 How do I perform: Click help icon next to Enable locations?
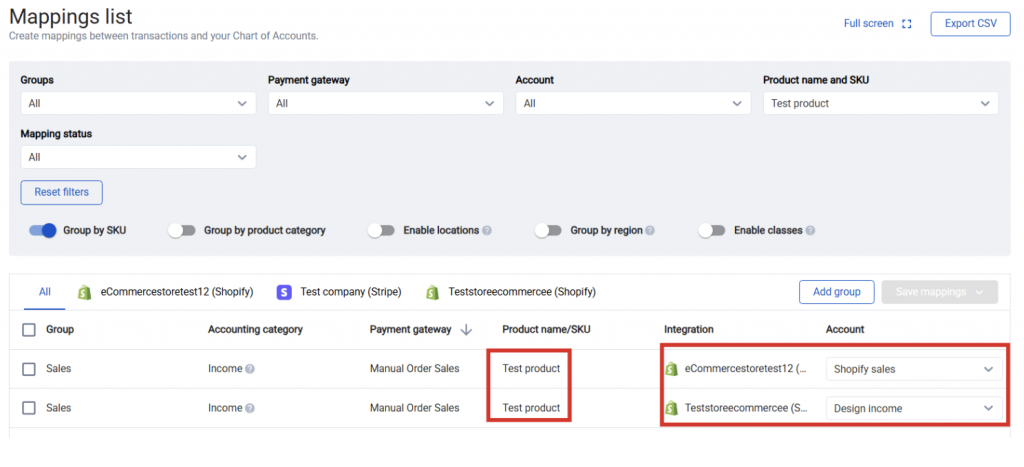(487, 230)
